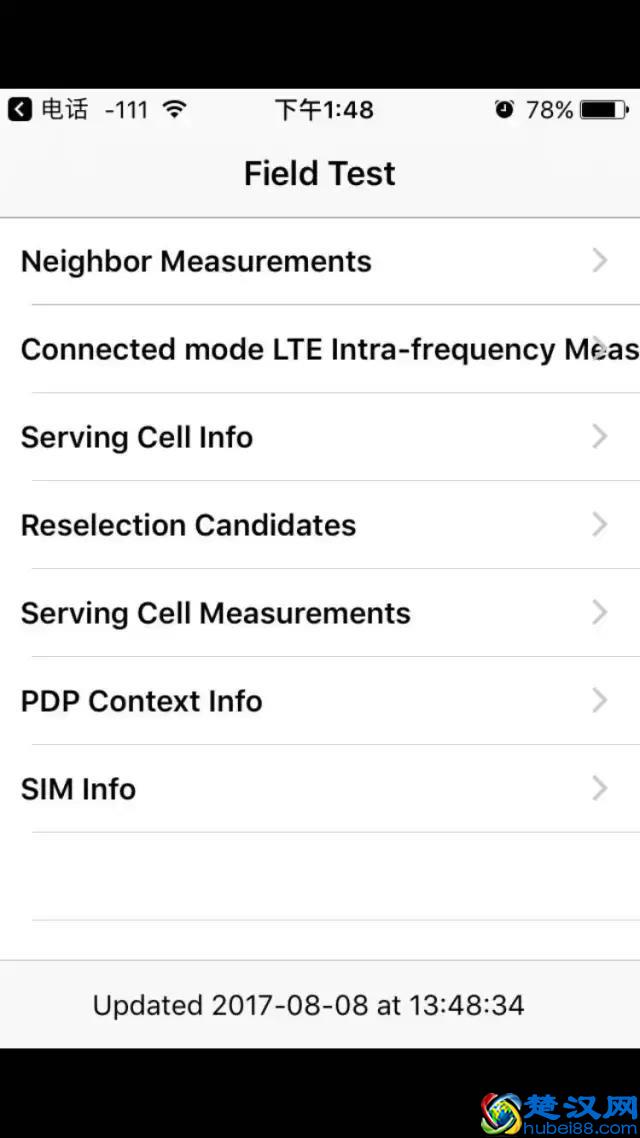Tap the PDP Context Info chevron
Viewport: 640px width, 1138px height.
(x=599, y=701)
